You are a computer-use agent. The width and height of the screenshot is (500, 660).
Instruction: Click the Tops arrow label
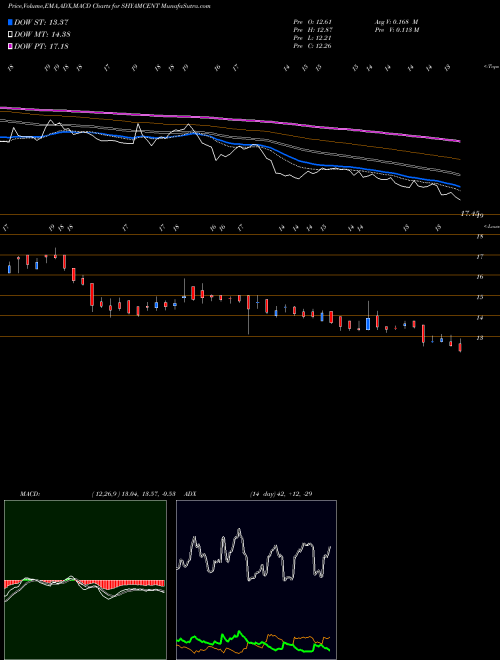[x=491, y=67]
